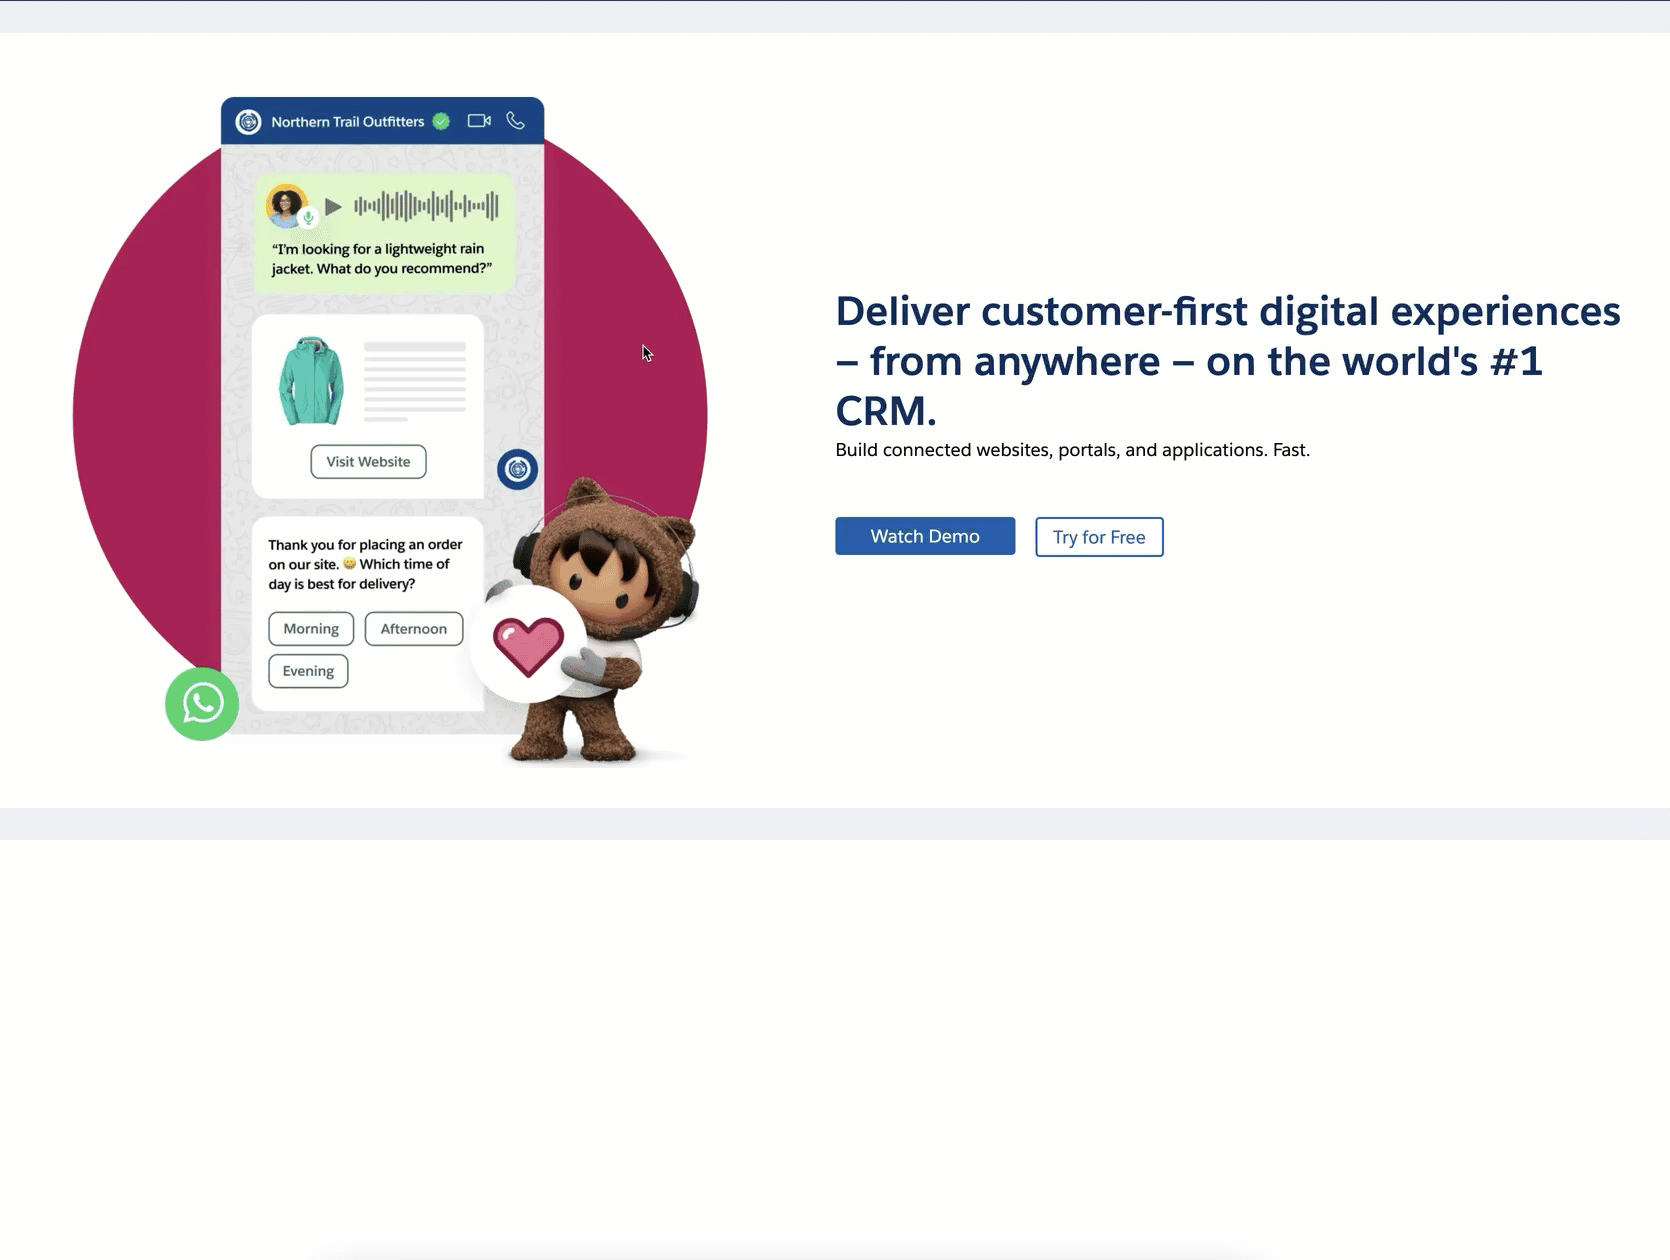This screenshot has height=1260, width=1670.
Task: Click the Deliver customer-first digital experiences headline
Action: (x=1228, y=361)
